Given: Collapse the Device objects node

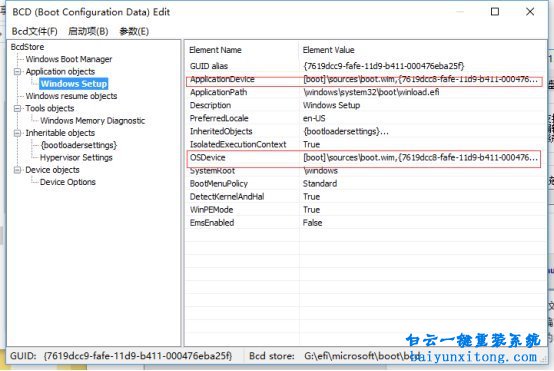Looking at the screenshot, I should (x=17, y=170).
